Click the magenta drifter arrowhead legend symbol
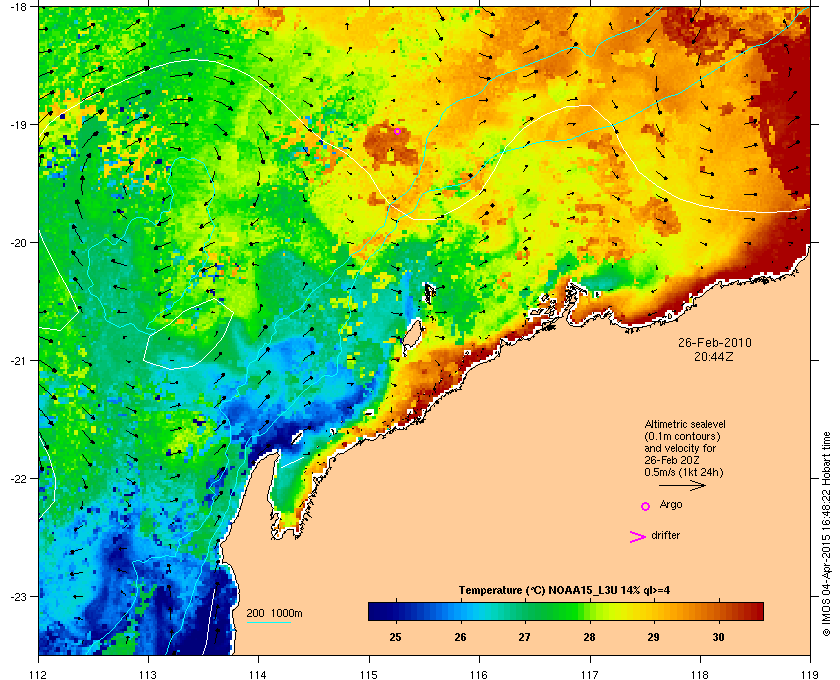This screenshot has height=680, width=840. pos(638,537)
